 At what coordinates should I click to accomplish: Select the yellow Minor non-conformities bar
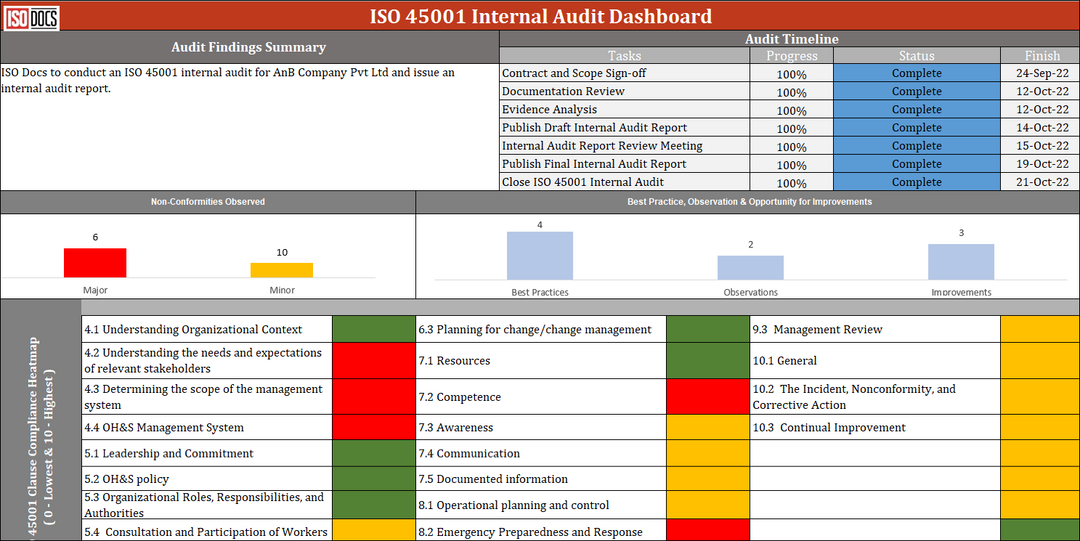(x=281, y=270)
